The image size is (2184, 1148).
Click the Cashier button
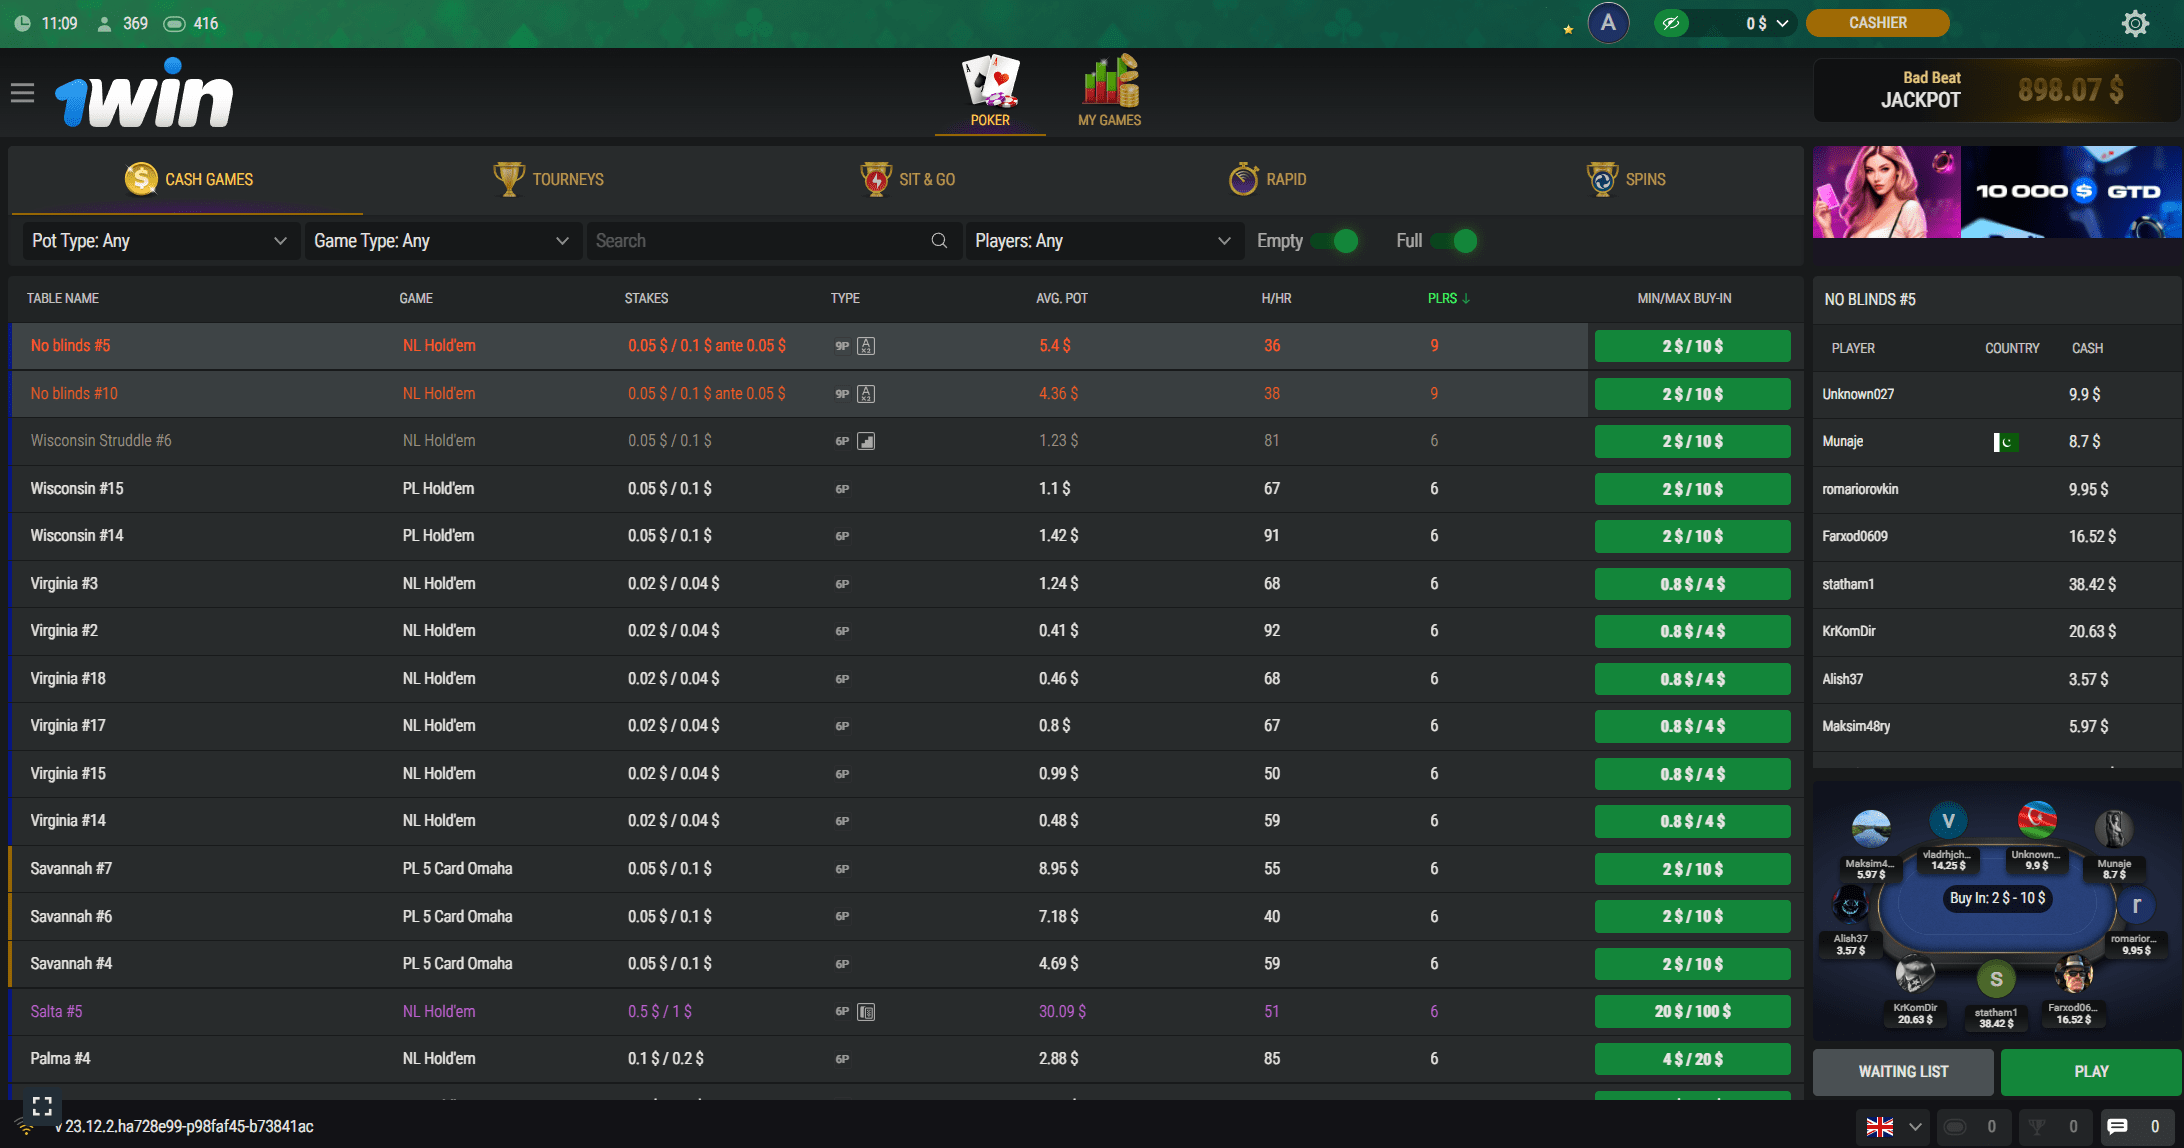(x=1877, y=23)
